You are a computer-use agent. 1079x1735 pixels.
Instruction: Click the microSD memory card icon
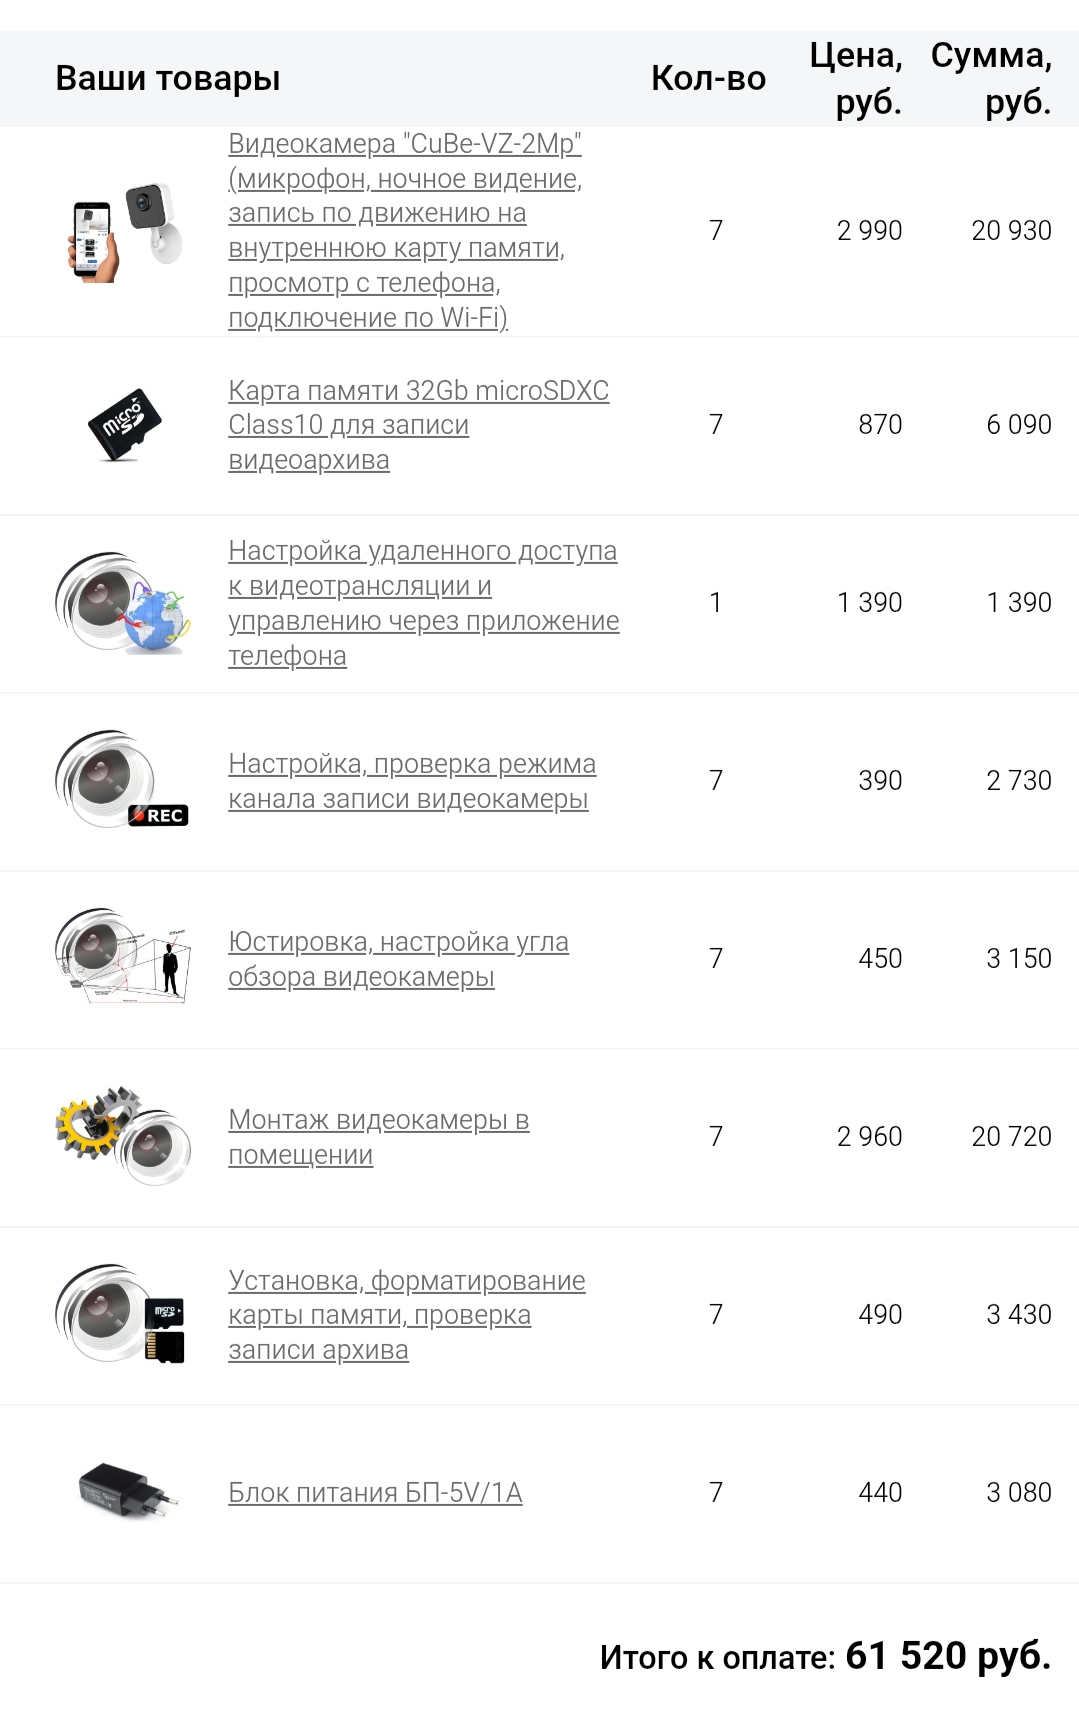[x=125, y=424]
